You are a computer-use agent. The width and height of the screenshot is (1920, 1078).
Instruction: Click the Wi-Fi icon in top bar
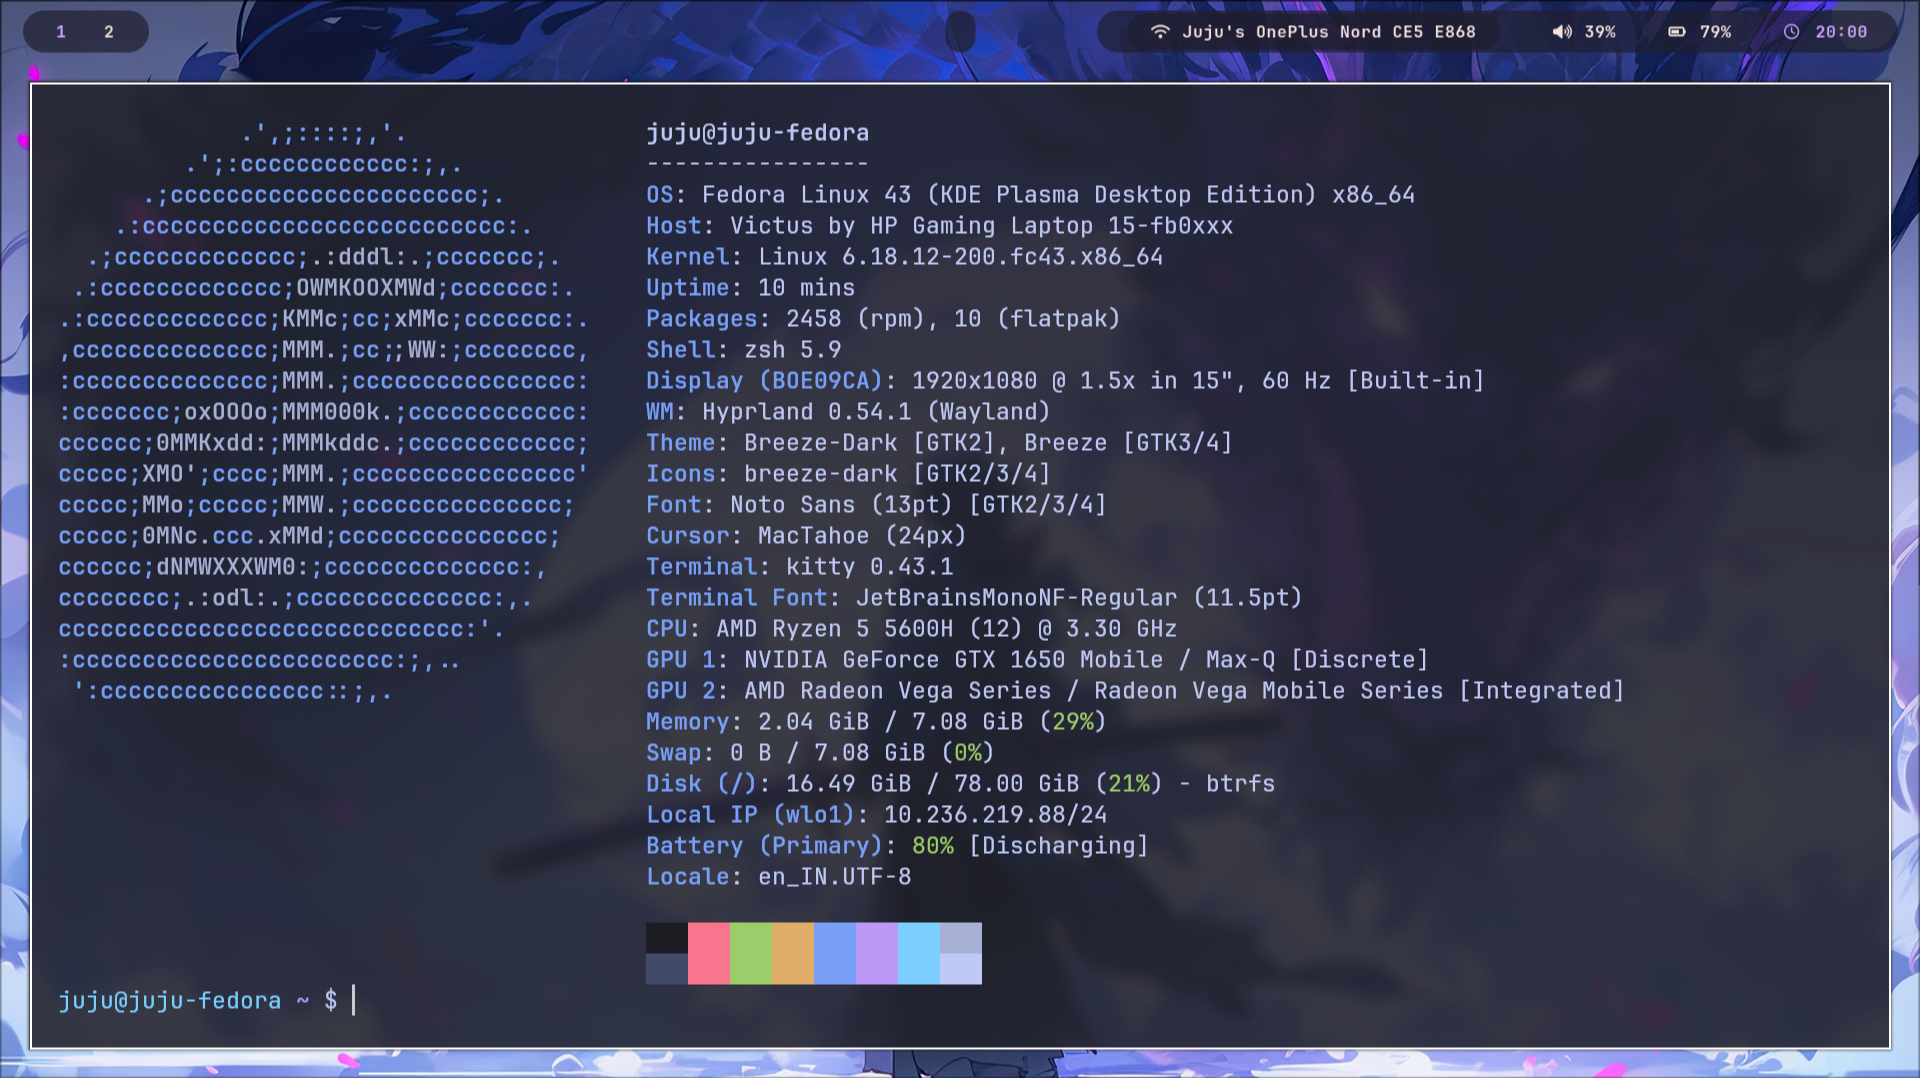(x=1160, y=32)
